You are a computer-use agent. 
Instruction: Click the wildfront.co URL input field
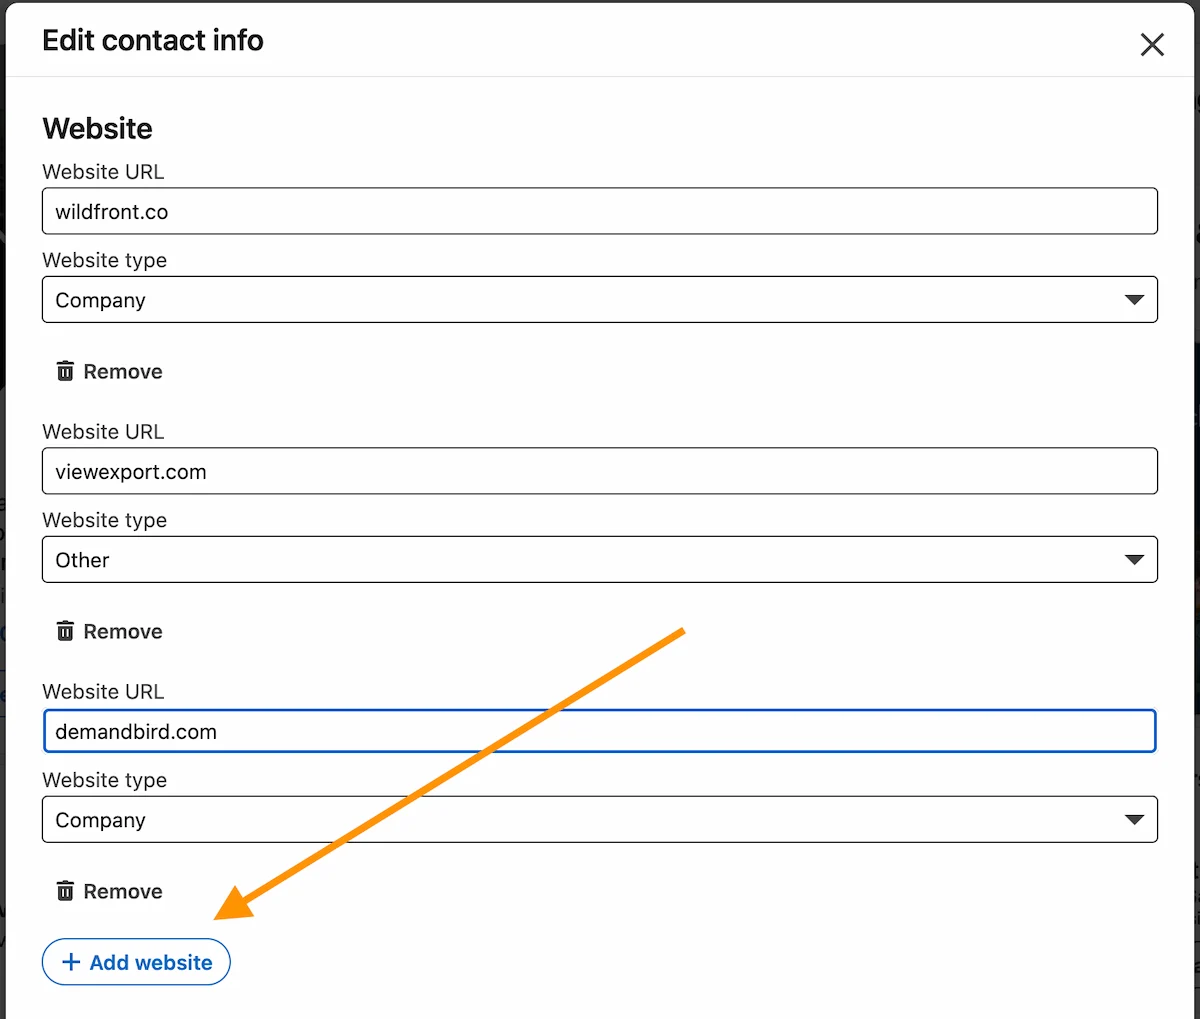point(600,211)
